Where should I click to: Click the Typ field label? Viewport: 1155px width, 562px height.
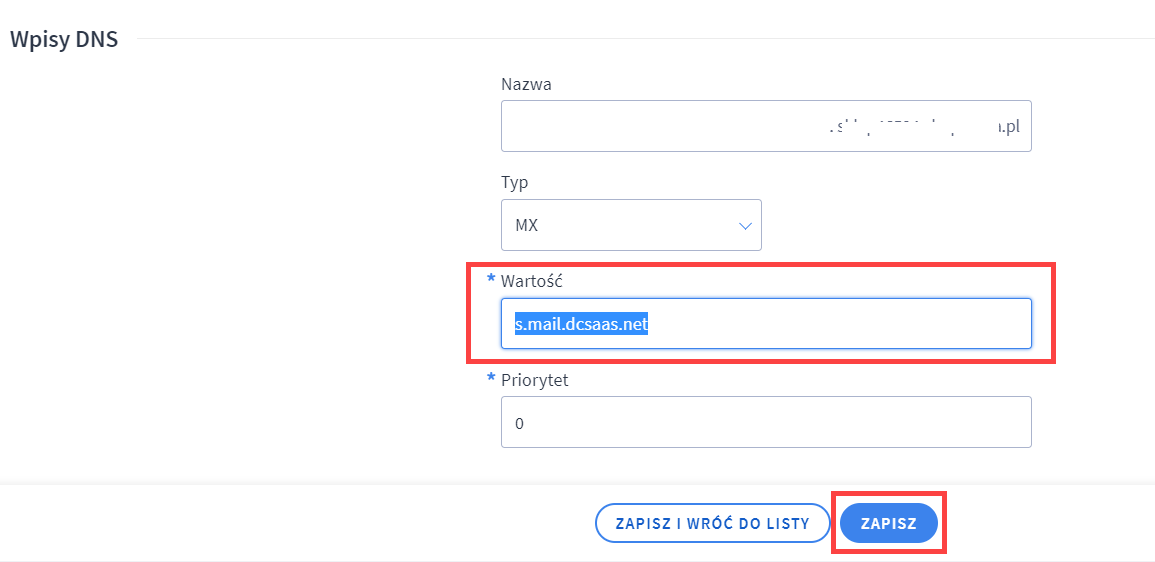(514, 182)
